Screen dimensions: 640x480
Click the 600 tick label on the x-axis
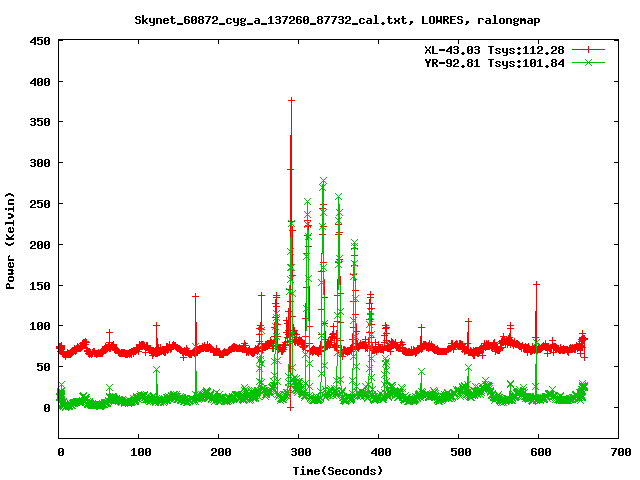click(x=540, y=452)
